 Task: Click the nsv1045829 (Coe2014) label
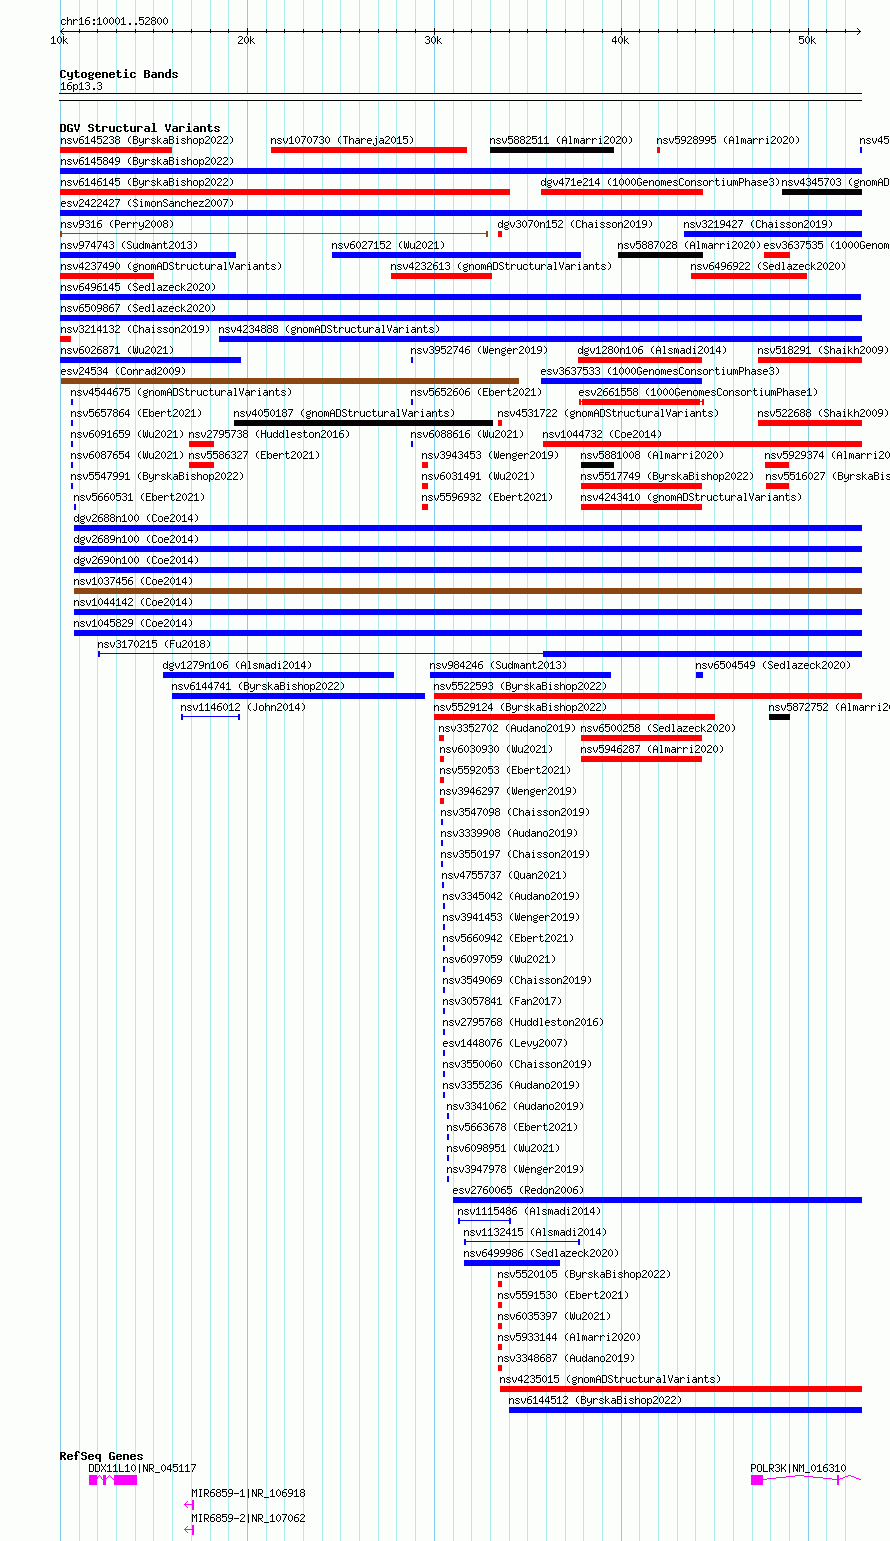133,624
